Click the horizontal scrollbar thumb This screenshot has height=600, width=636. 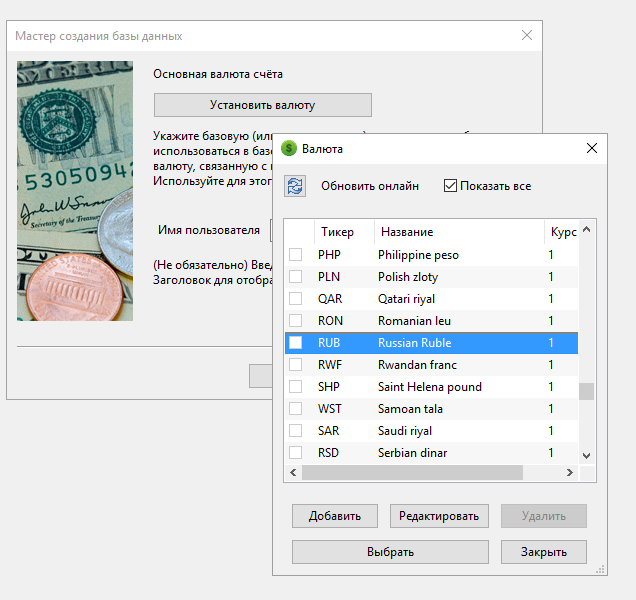click(413, 473)
